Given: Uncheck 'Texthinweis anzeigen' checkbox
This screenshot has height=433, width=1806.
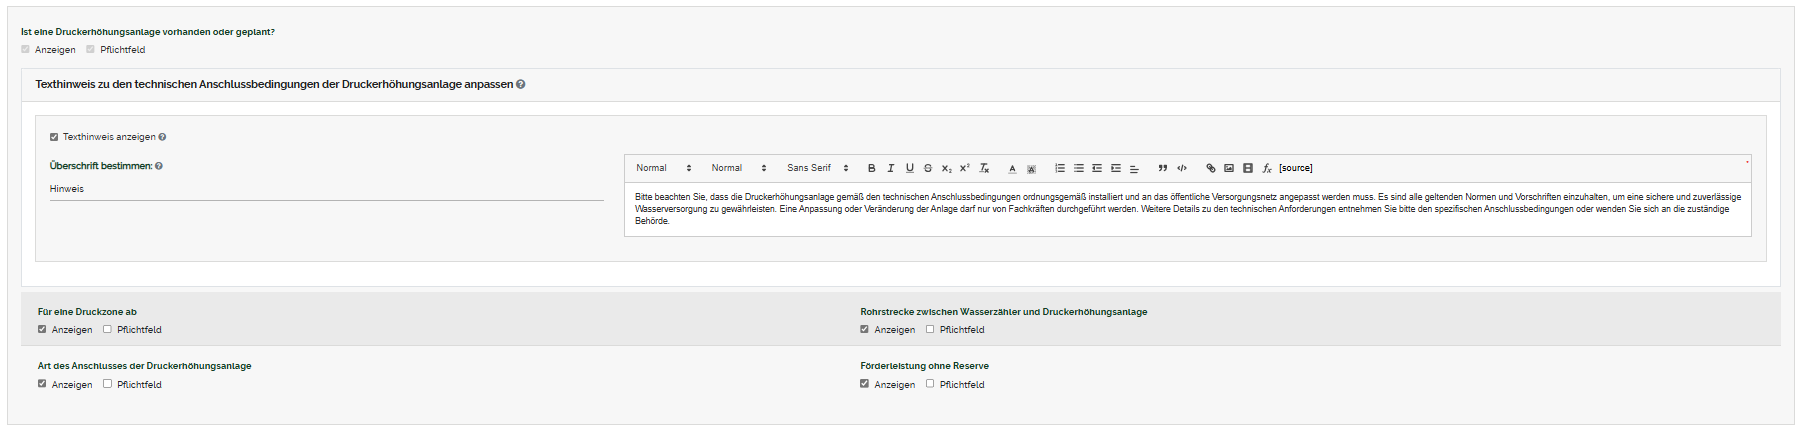Looking at the screenshot, I should point(54,137).
